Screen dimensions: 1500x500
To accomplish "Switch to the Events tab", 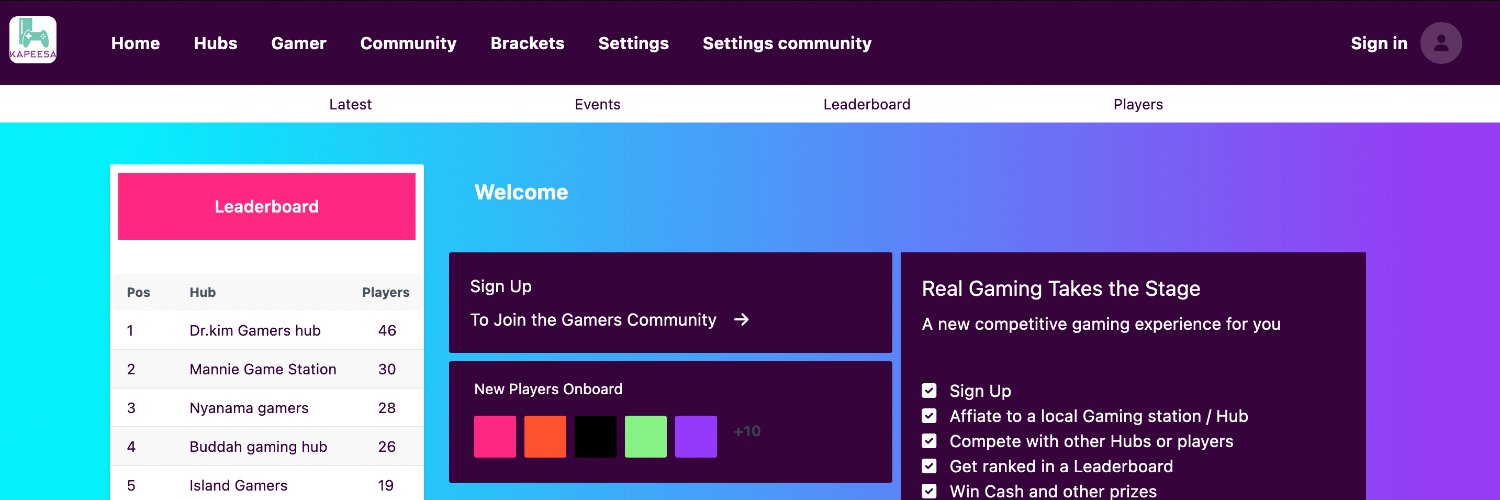I will coord(597,104).
